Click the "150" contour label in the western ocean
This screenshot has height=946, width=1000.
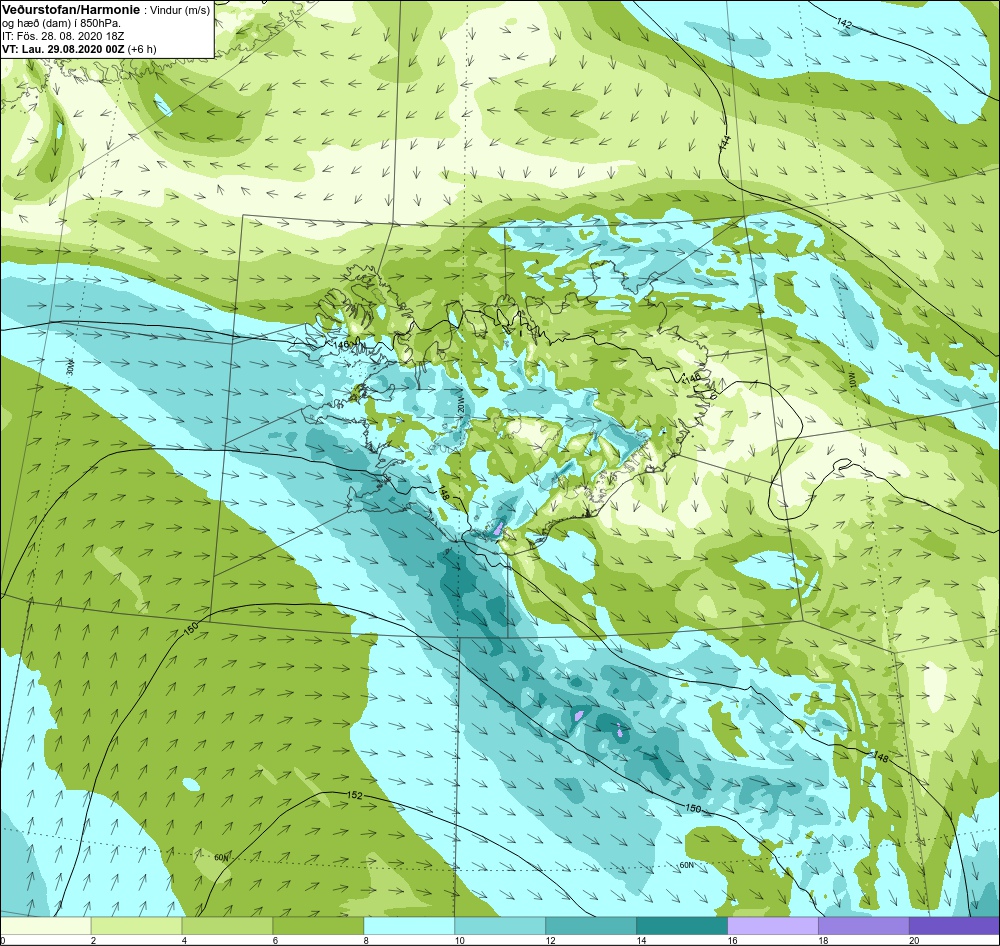(x=191, y=630)
